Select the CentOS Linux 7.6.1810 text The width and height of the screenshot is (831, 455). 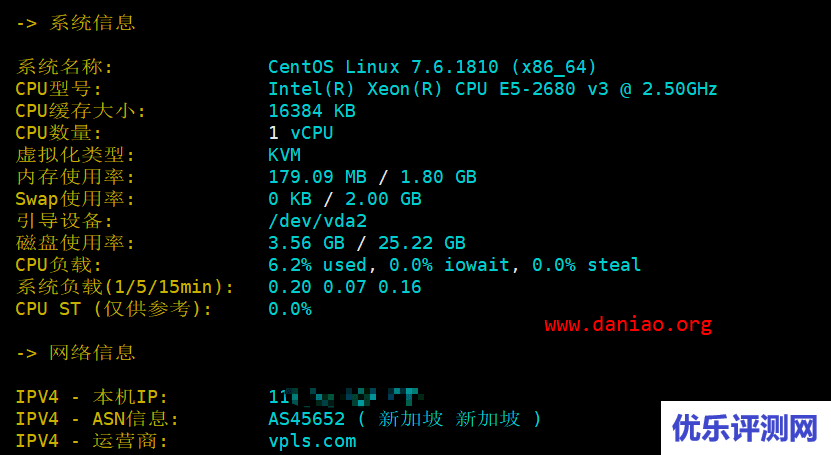(383, 67)
